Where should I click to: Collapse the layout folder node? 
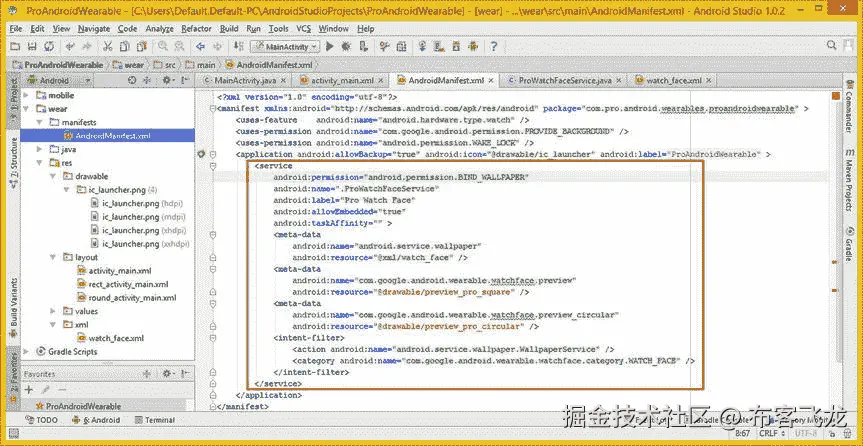point(53,257)
